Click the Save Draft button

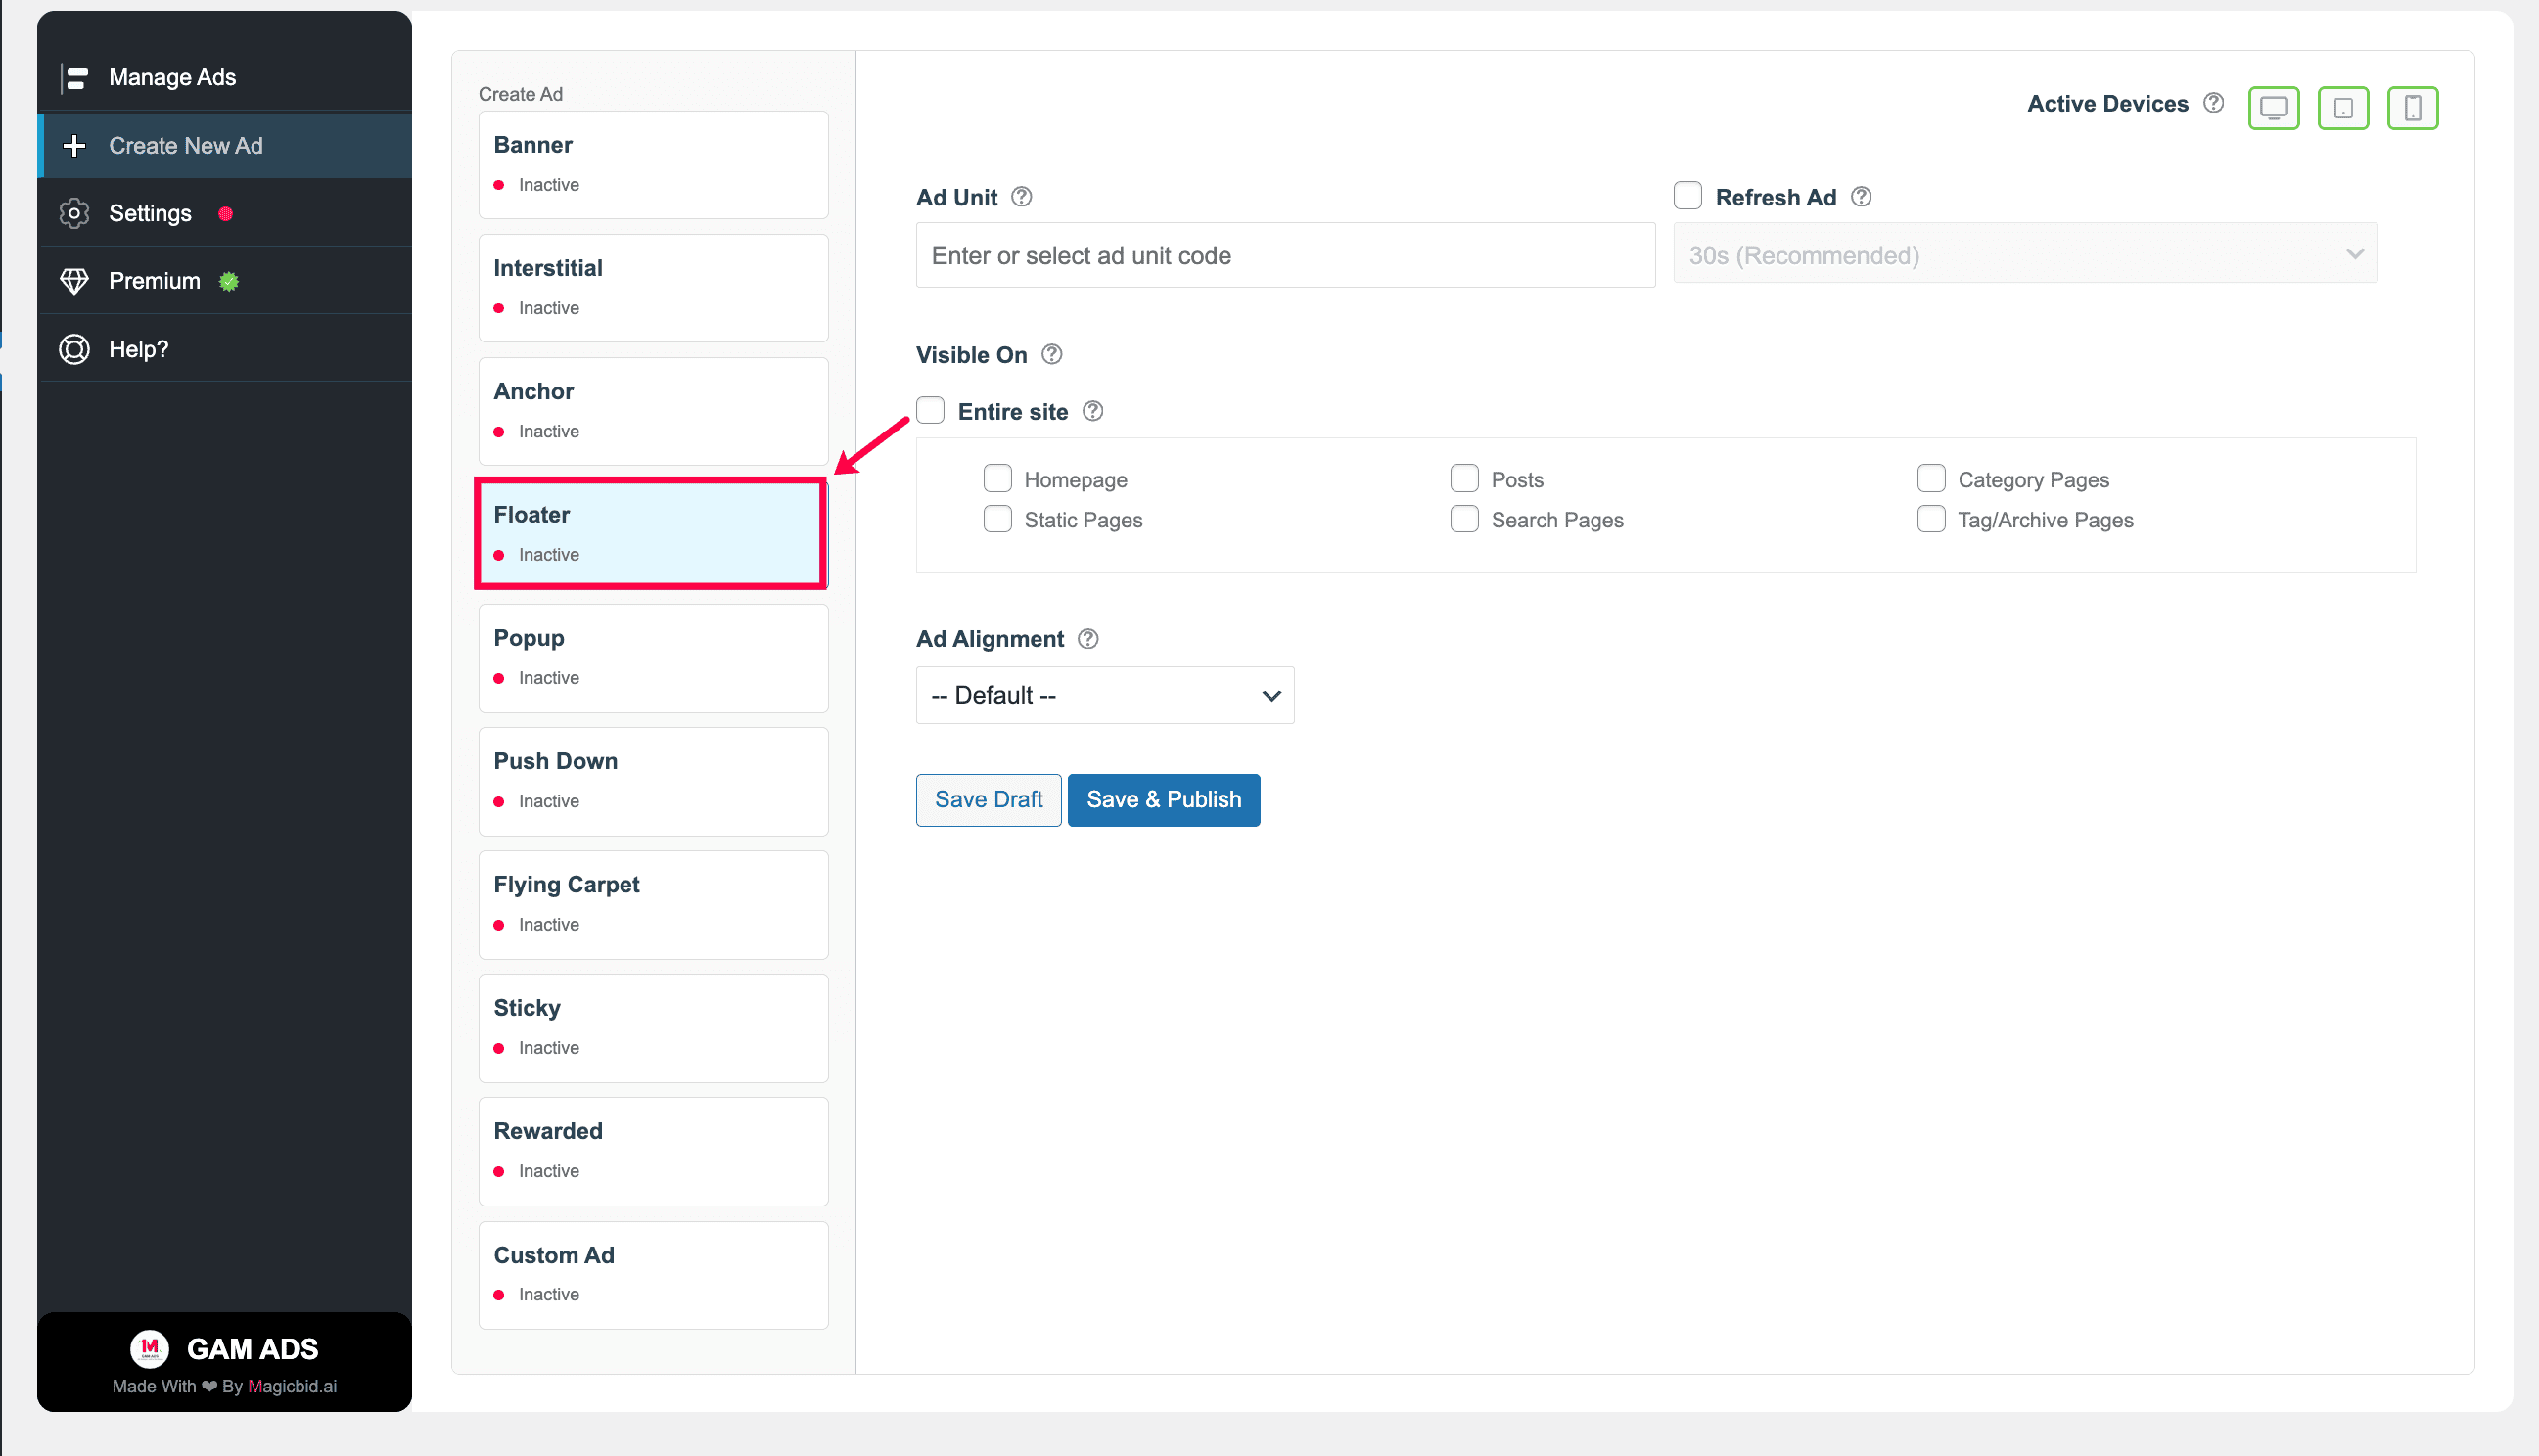click(x=988, y=799)
